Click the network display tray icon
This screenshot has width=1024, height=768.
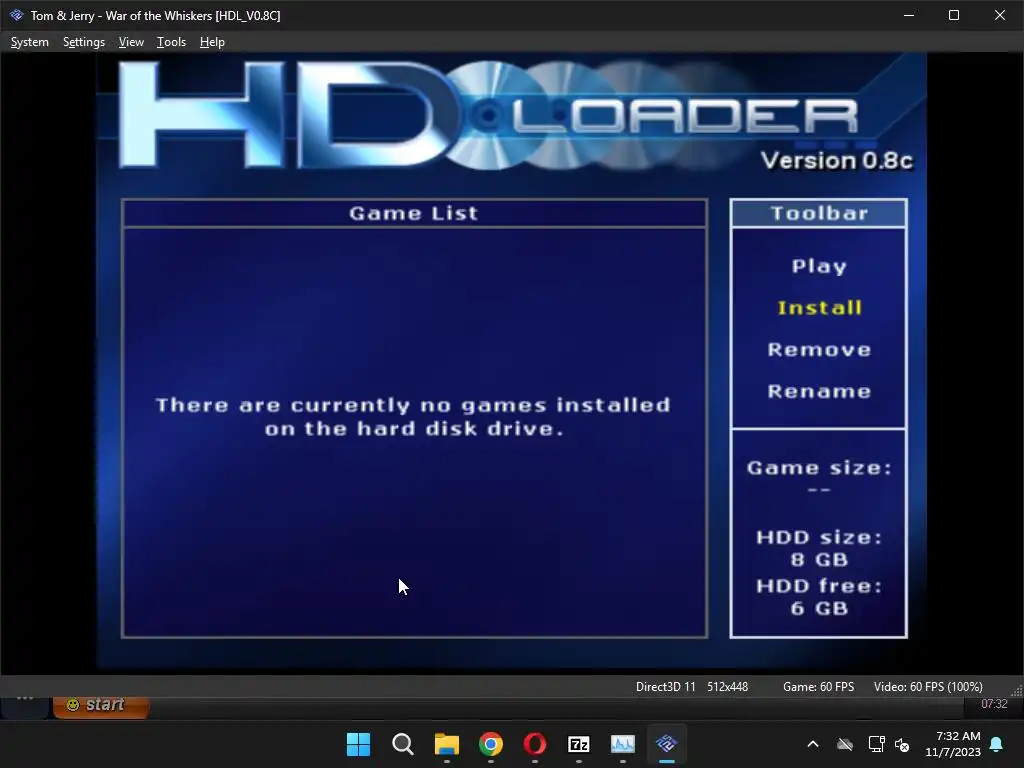876,744
